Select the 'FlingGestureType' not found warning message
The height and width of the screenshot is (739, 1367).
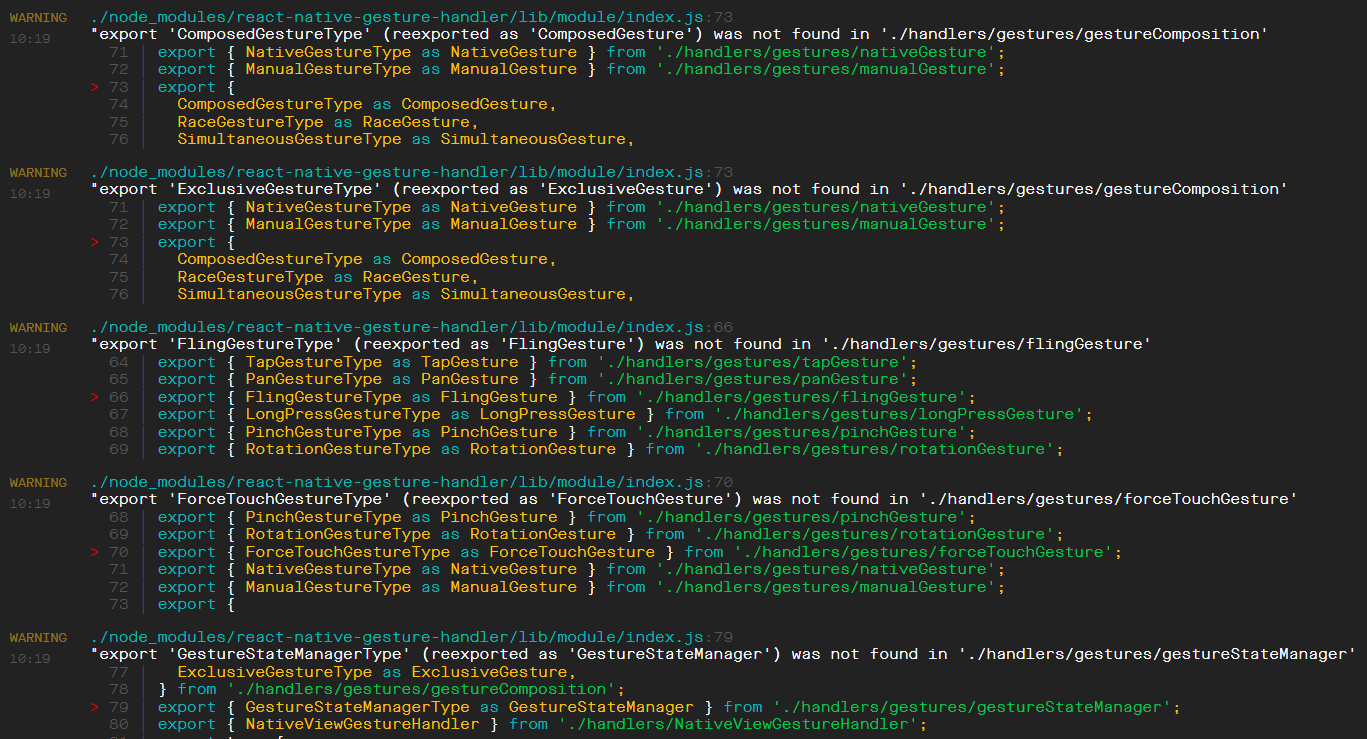click(621, 344)
